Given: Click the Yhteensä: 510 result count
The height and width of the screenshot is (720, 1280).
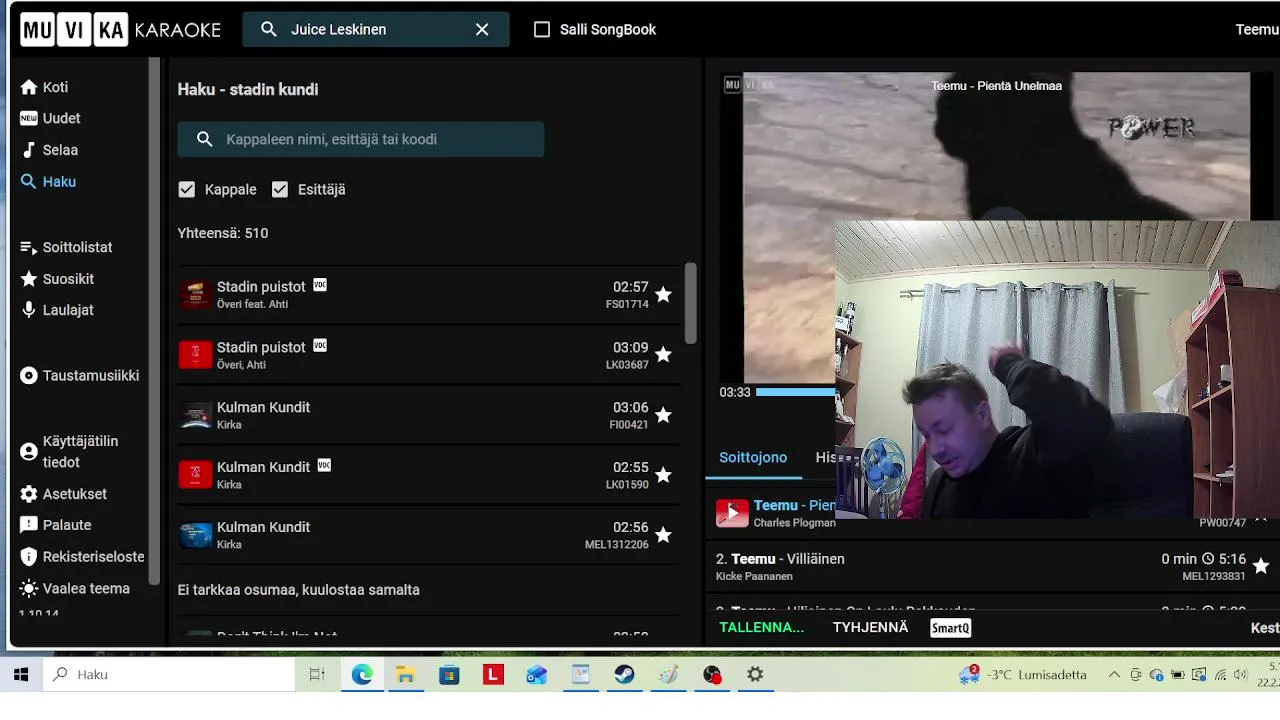Looking at the screenshot, I should click(x=223, y=233).
